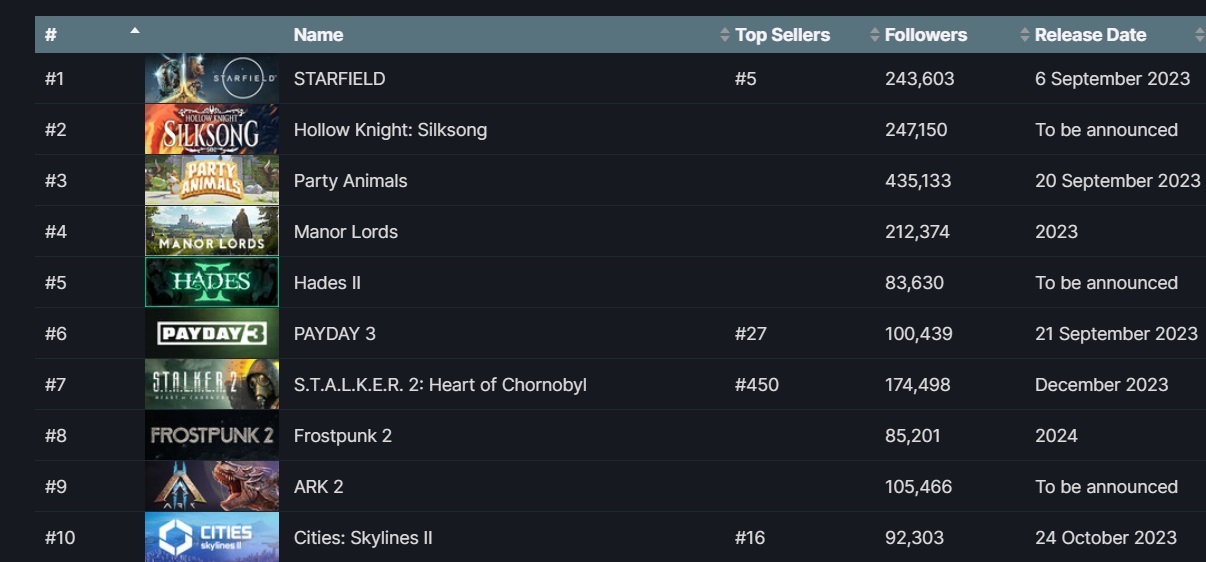The image size is (1206, 562).
Task: Select the S.T.A.L.K.E.R. 2 gas mask thumbnail
Action: click(211, 385)
